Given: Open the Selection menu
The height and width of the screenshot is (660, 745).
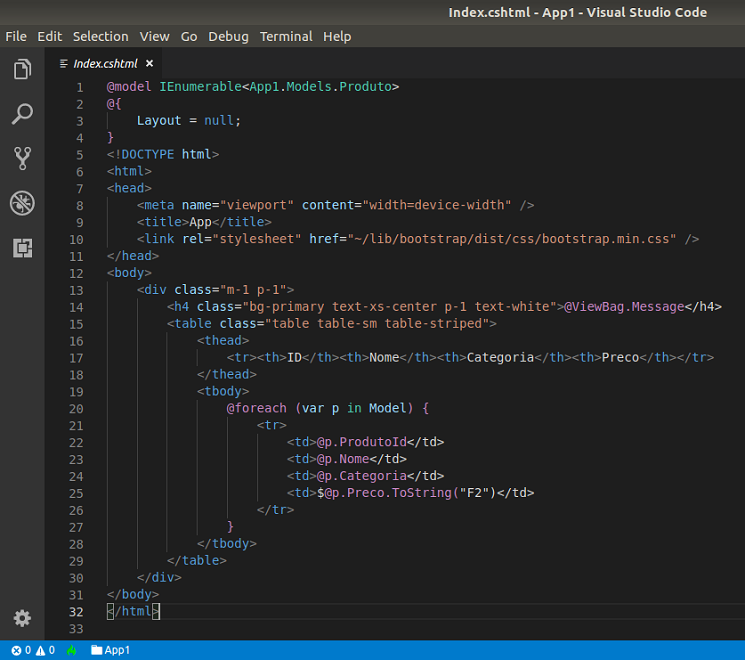Looking at the screenshot, I should [x=101, y=36].
